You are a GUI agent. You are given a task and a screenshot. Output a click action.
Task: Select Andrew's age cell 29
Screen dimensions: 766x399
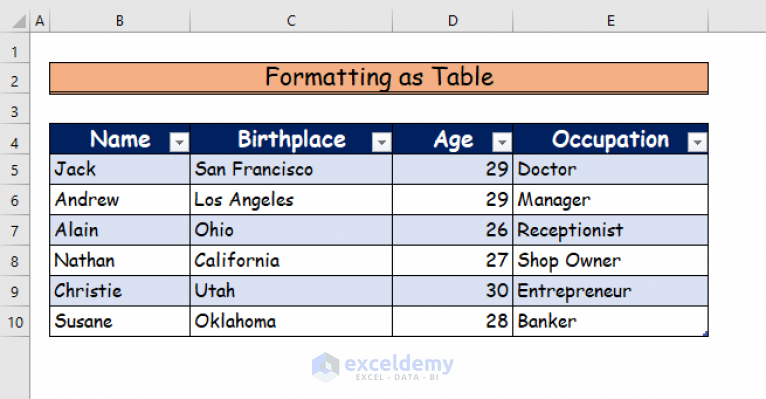453,199
